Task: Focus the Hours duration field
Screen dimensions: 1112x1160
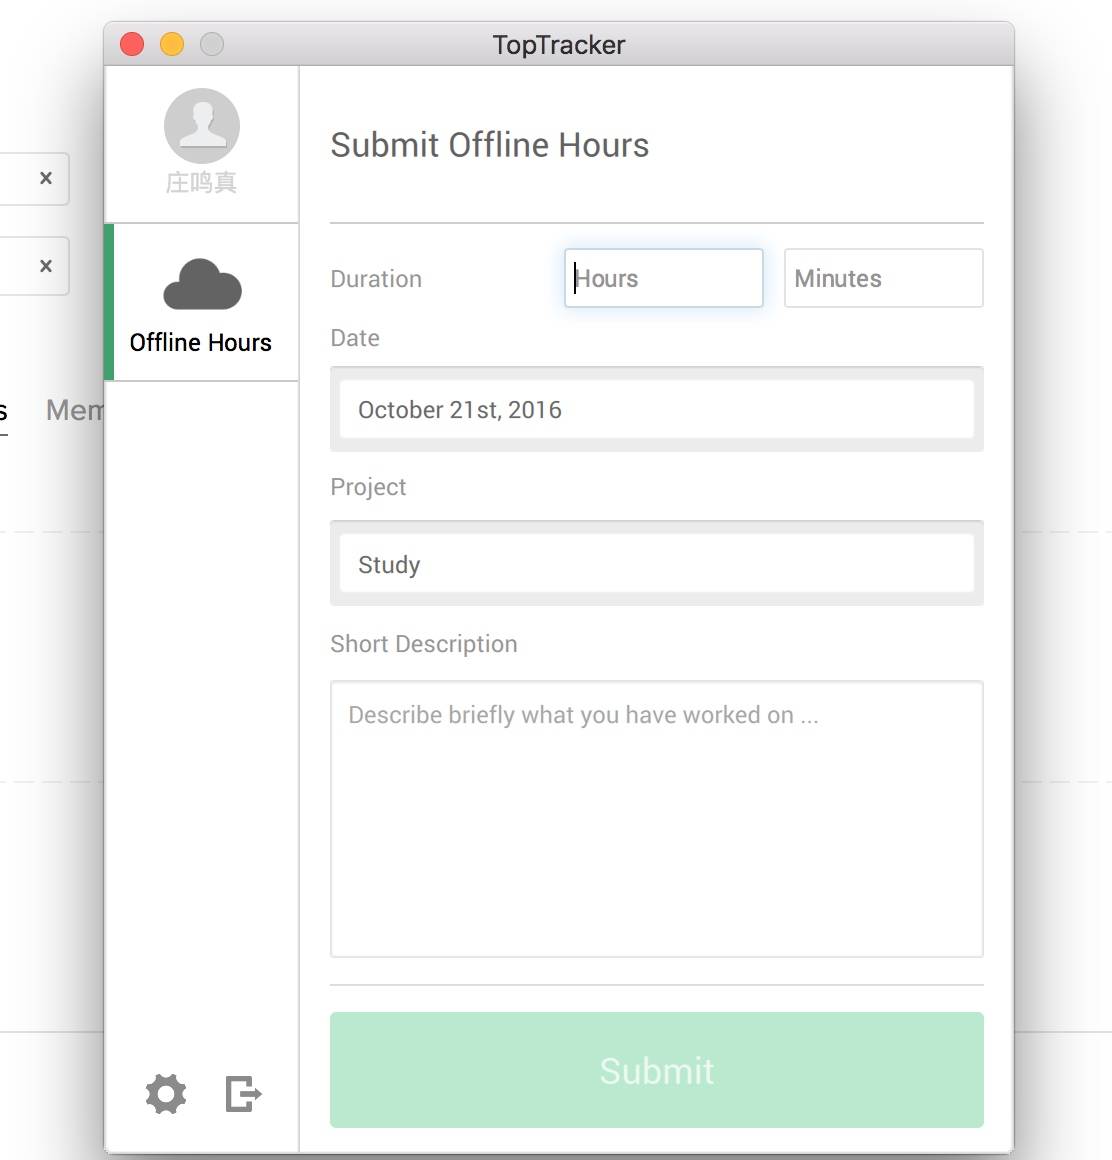Action: coord(664,278)
